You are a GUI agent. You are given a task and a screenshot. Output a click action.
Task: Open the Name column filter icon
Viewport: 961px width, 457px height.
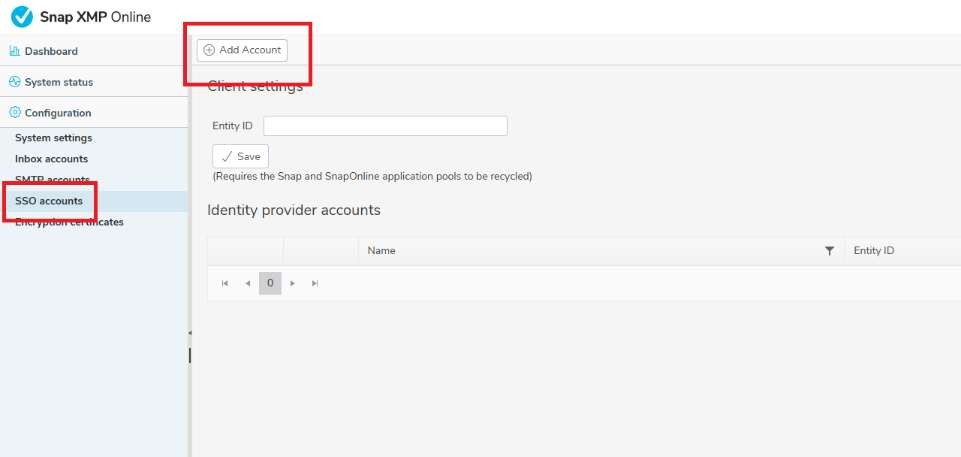pos(829,251)
